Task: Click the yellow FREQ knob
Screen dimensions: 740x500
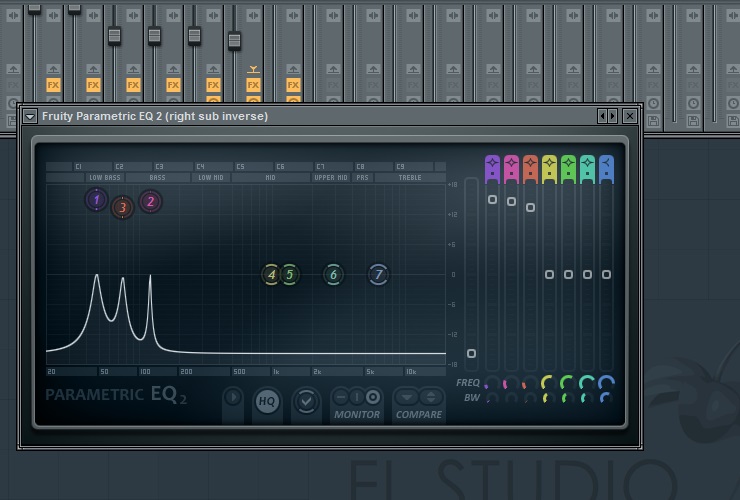Action: point(549,383)
